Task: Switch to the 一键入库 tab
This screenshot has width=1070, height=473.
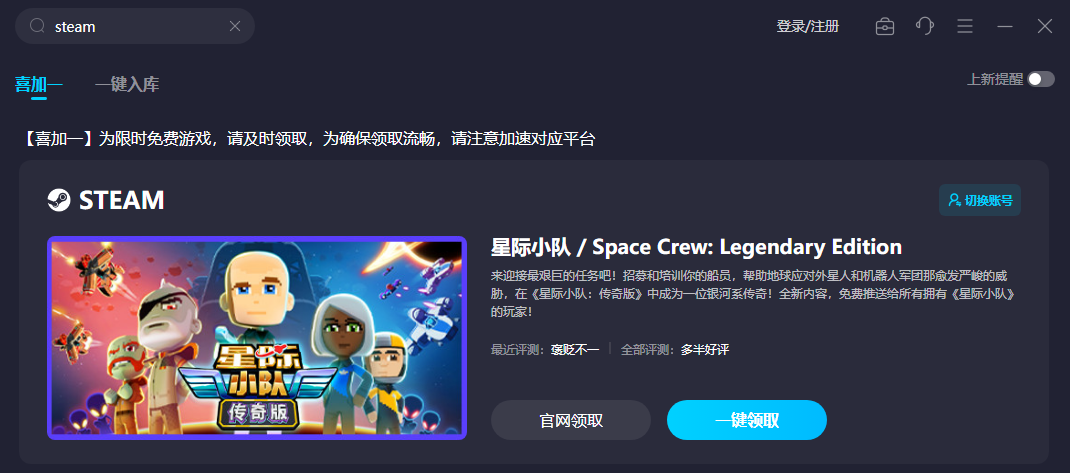Action: pos(127,85)
